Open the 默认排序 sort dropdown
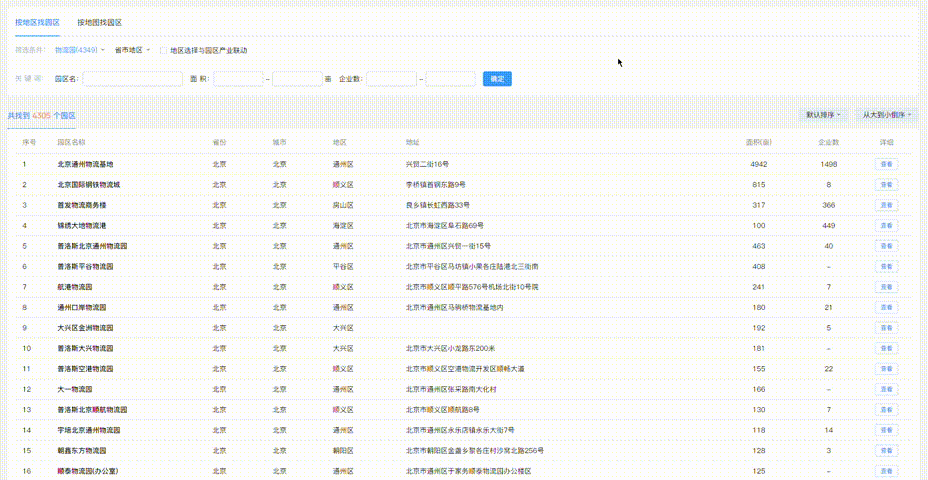The image size is (928, 480). click(x=824, y=115)
